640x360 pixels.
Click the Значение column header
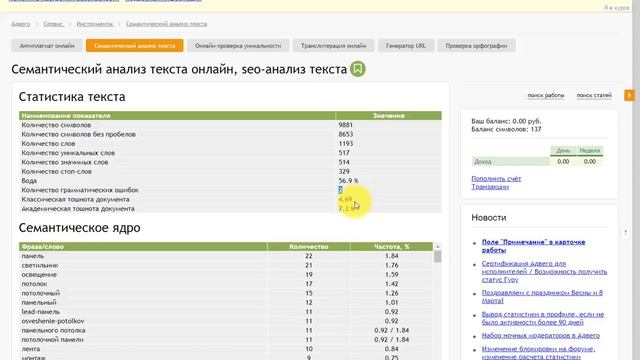388,116
